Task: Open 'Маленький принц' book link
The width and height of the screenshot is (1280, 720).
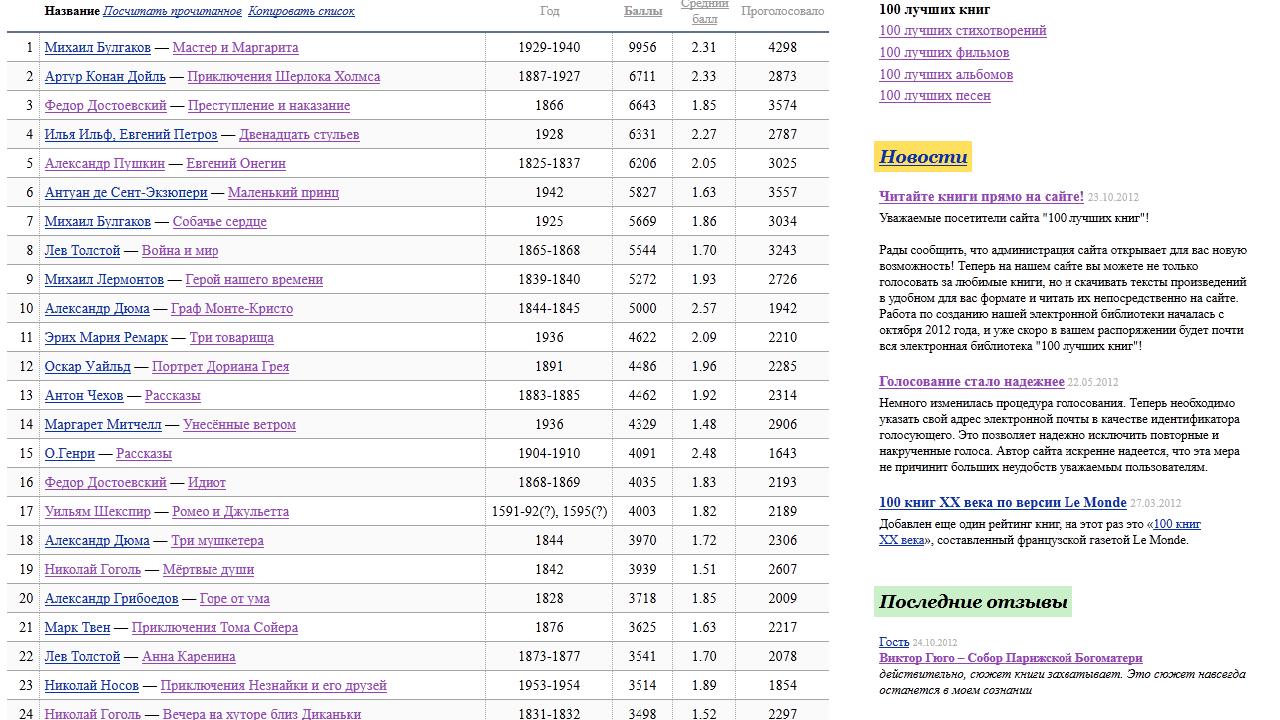Action: tap(283, 192)
